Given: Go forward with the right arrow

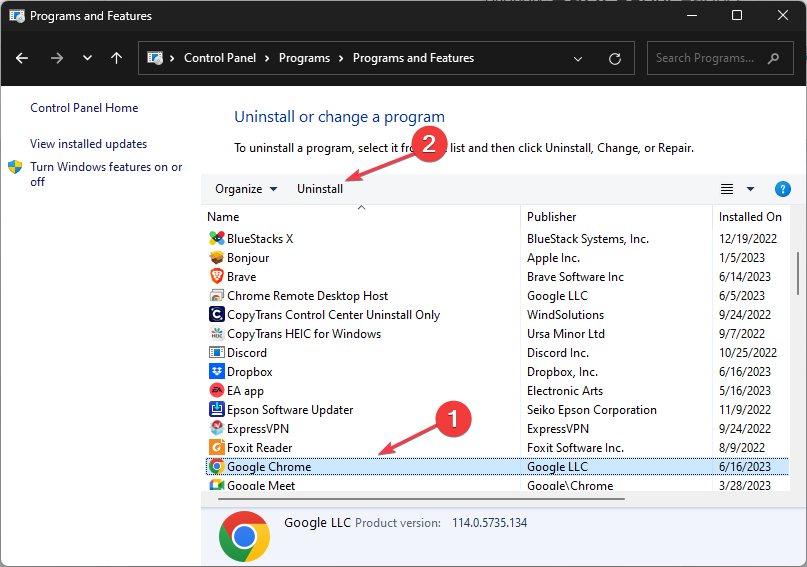Looking at the screenshot, I should 57,58.
